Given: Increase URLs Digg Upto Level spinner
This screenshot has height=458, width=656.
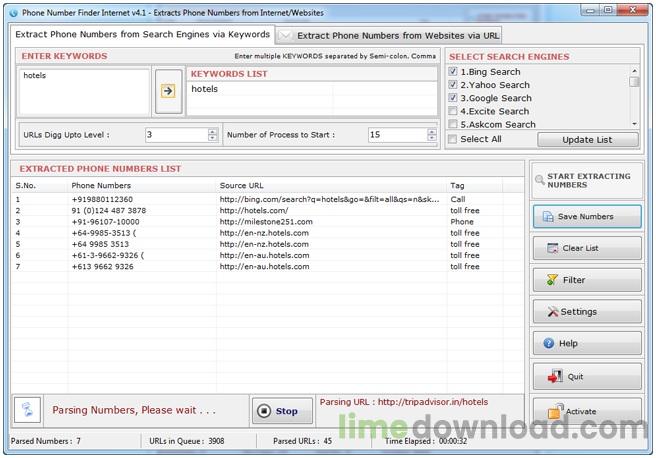Looking at the screenshot, I should (x=212, y=130).
